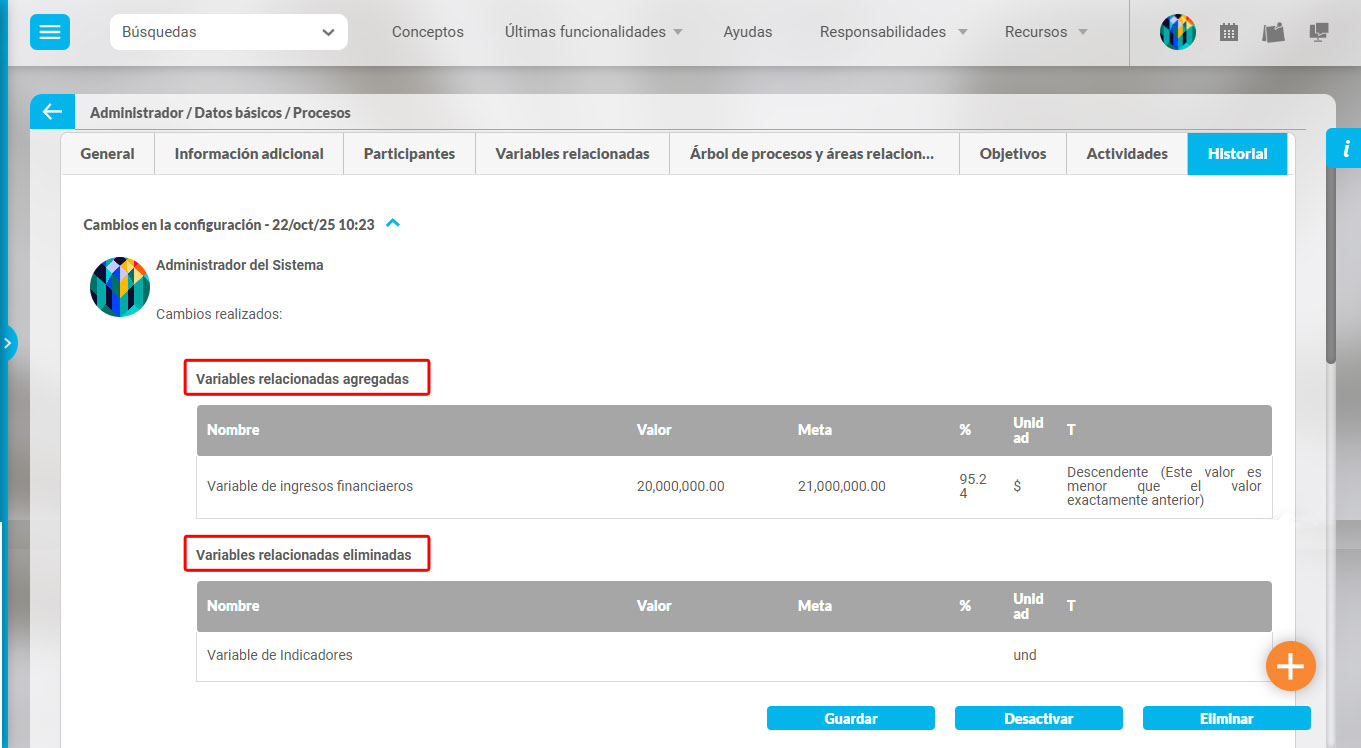Viewport: 1361px width, 748px height.
Task: Click Conceptos in the top menu
Action: [x=427, y=31]
